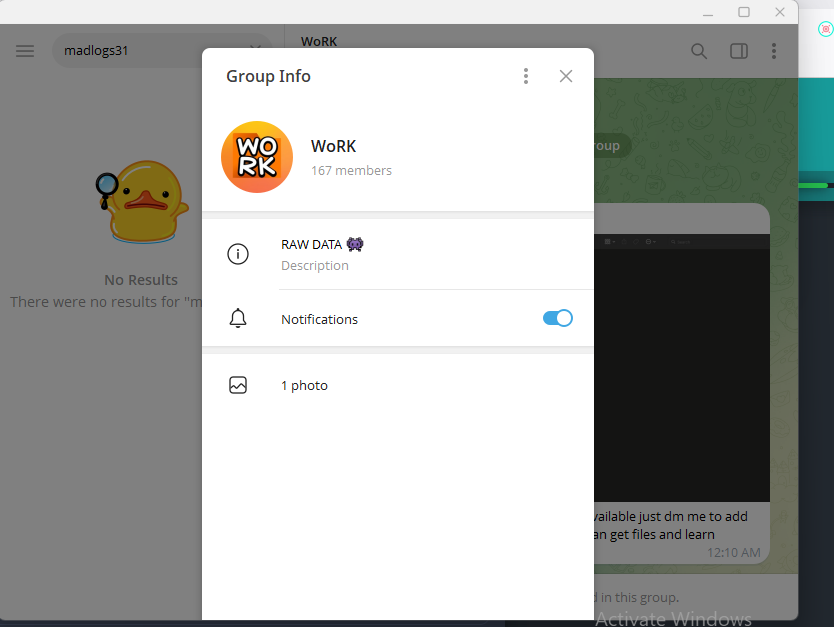Toggle the Notifications switch off
Viewport: 834px width, 627px height.
(x=557, y=318)
